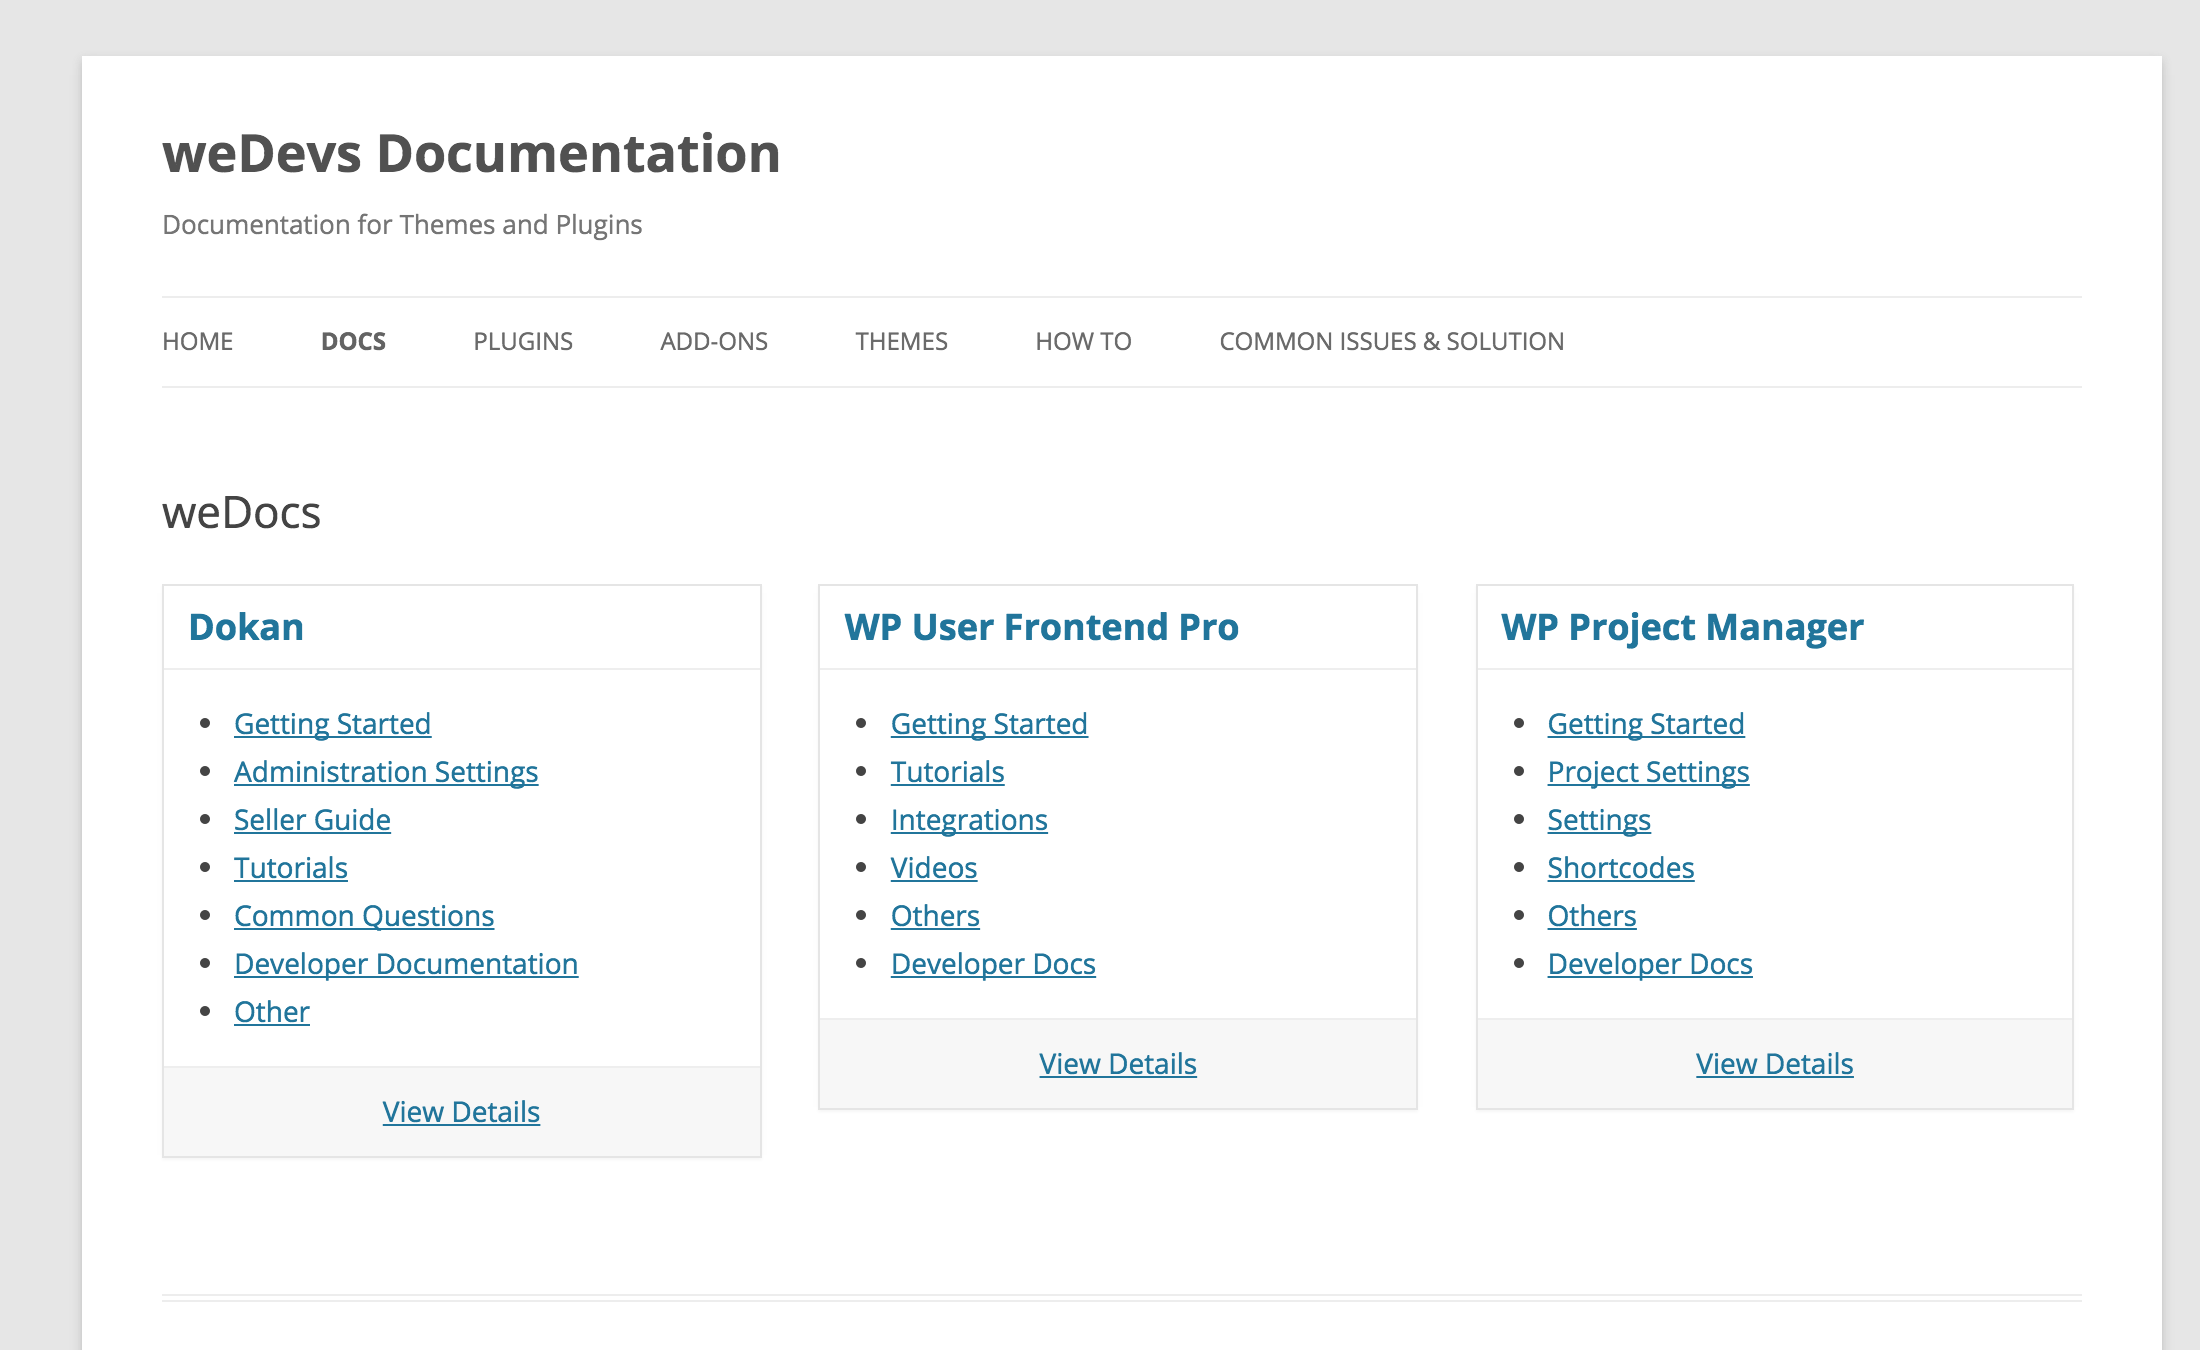Screen dimensions: 2200x1350
Task: Go to Common Issues & Solution section
Action: [x=1391, y=341]
